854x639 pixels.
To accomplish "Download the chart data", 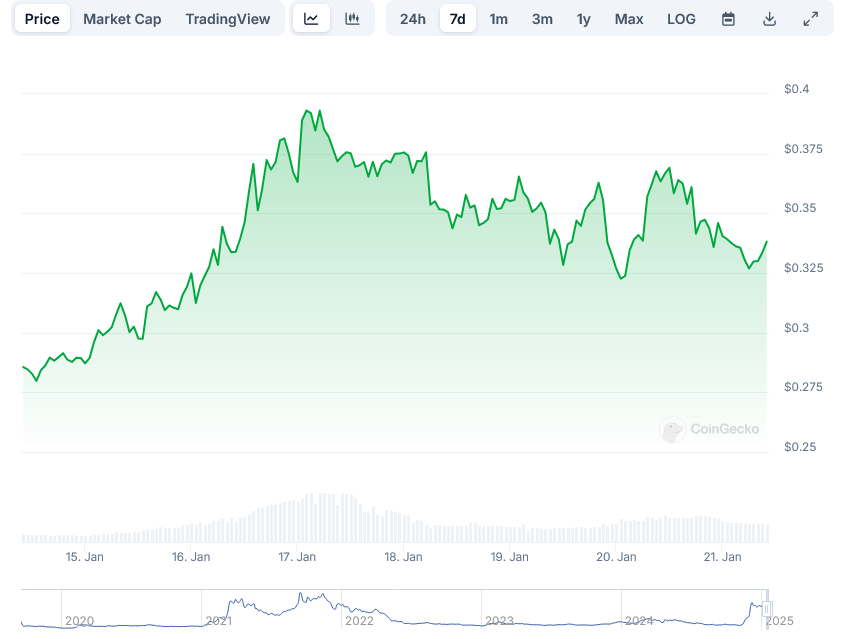I will (769, 19).
